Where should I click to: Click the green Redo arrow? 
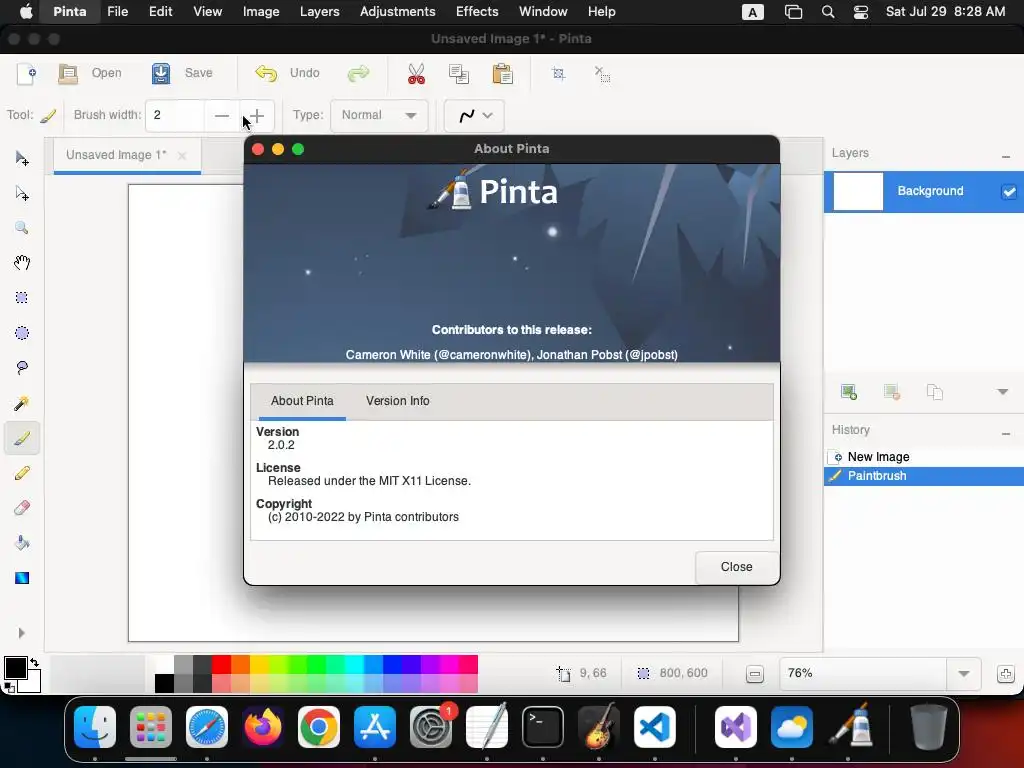(x=358, y=73)
